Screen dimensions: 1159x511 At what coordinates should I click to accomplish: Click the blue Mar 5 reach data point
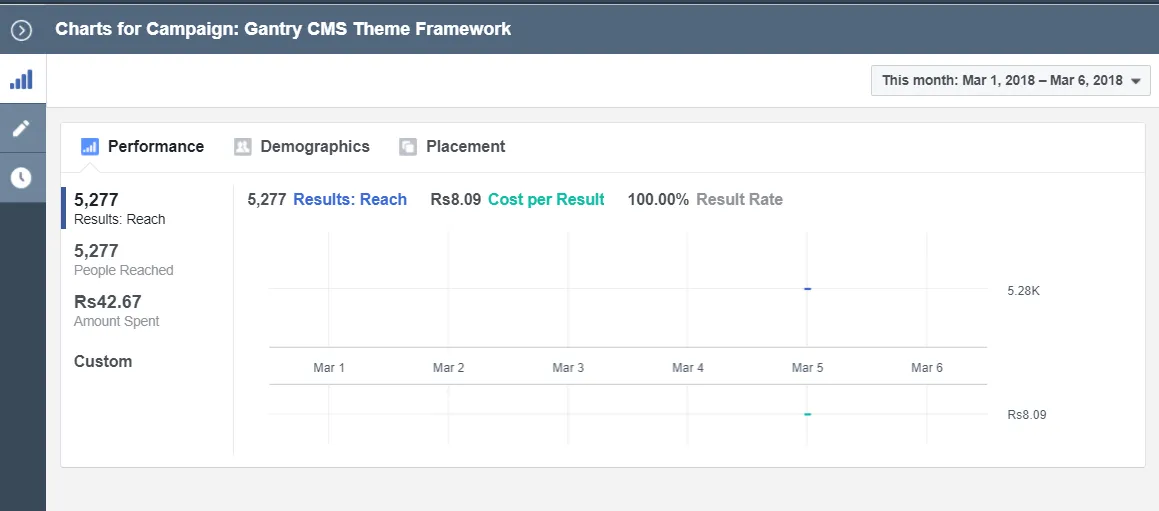click(807, 288)
